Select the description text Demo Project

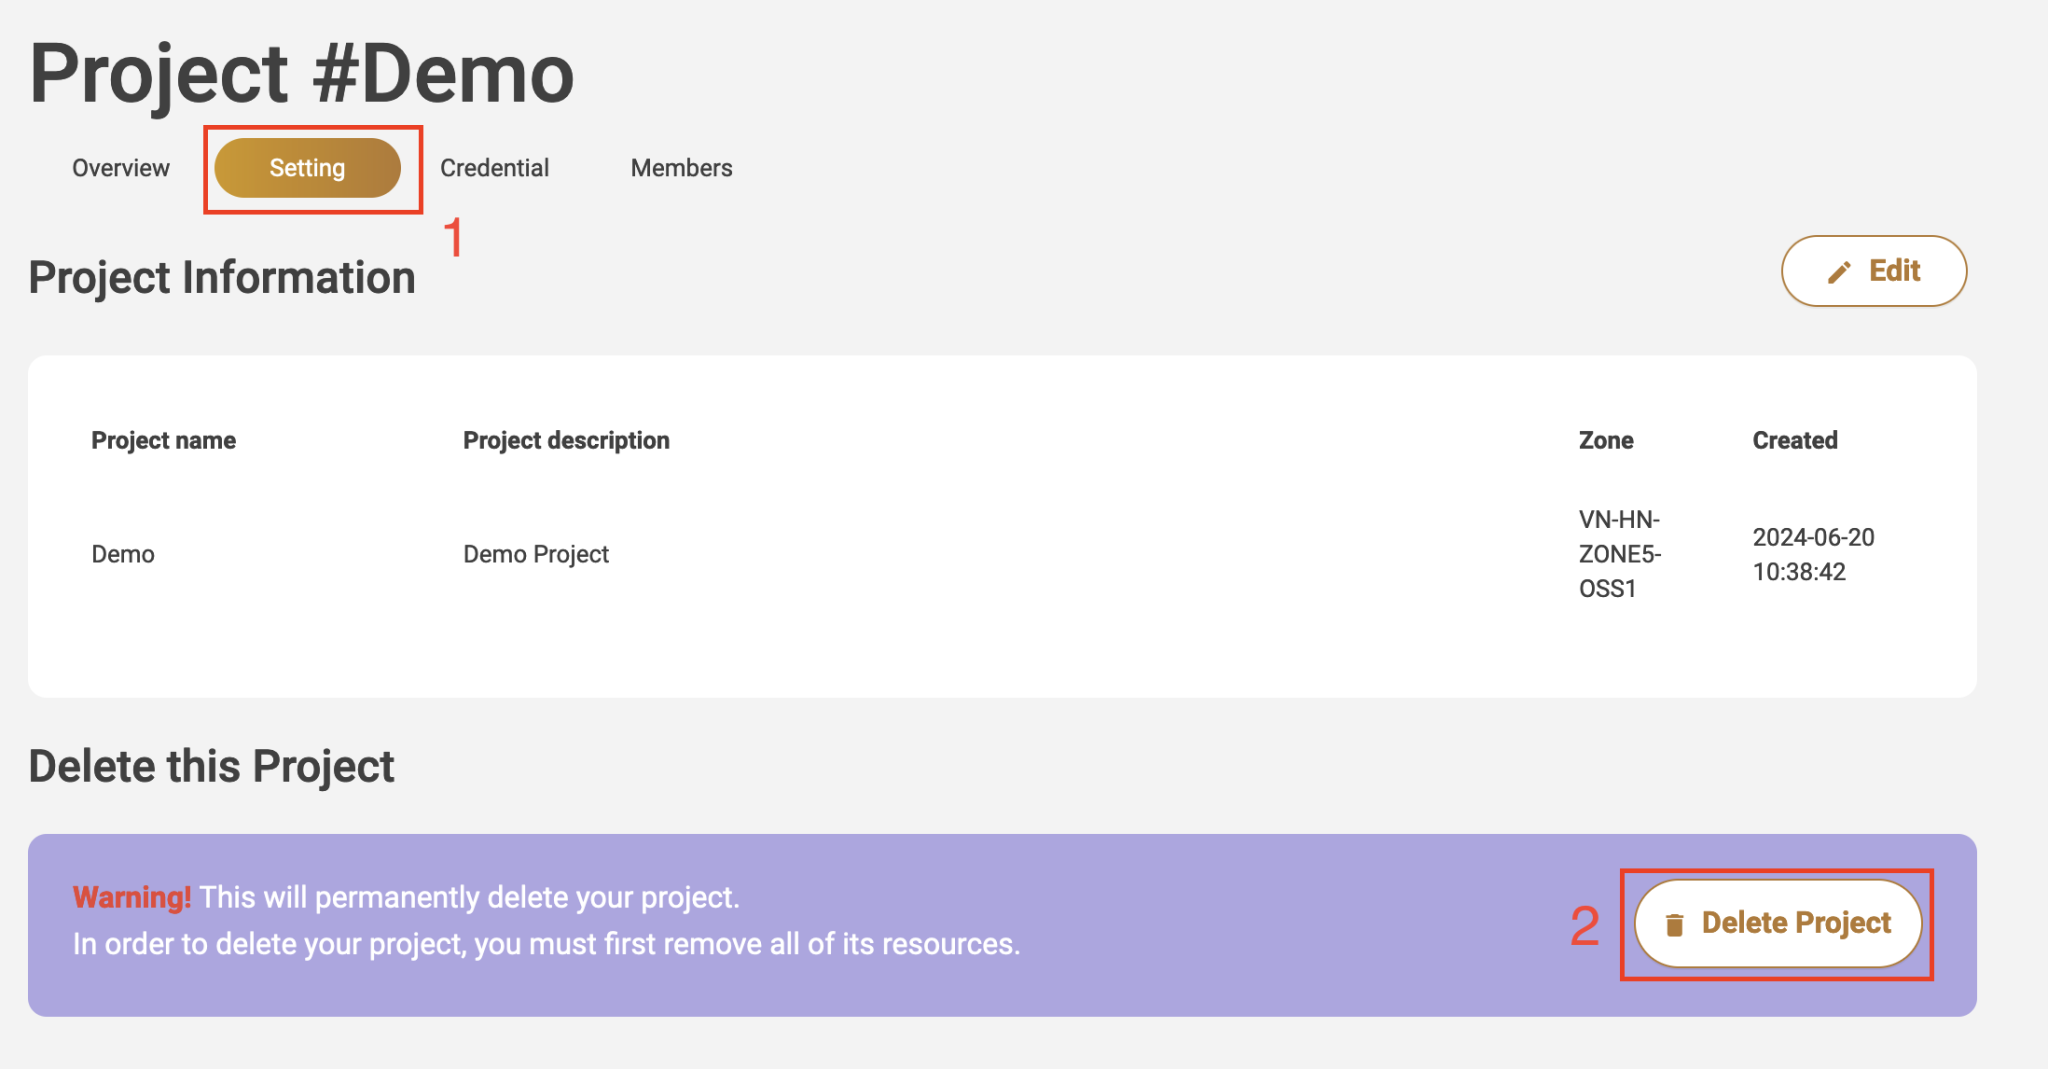click(x=536, y=554)
